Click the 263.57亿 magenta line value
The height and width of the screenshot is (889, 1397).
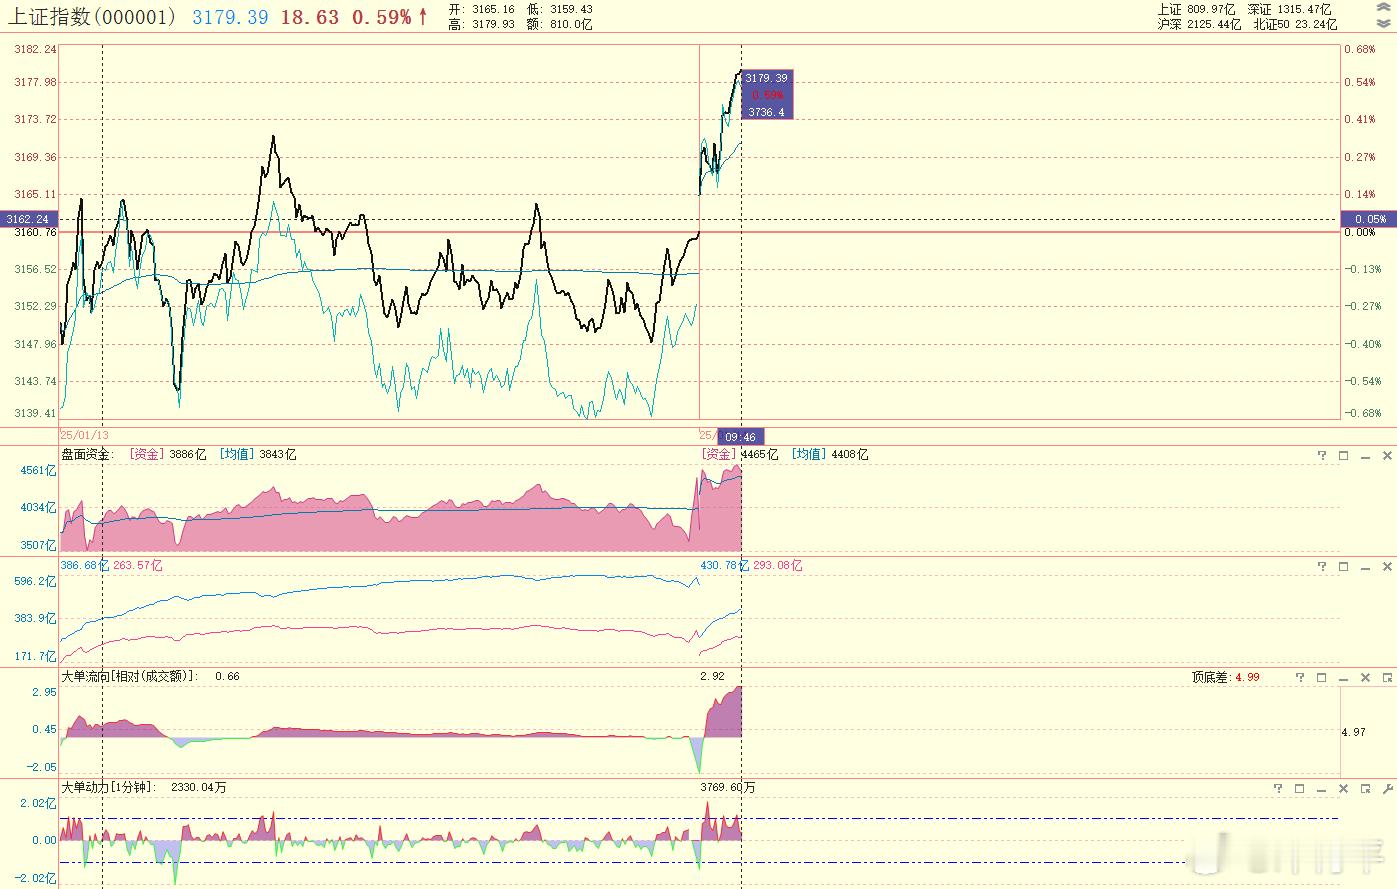point(138,565)
